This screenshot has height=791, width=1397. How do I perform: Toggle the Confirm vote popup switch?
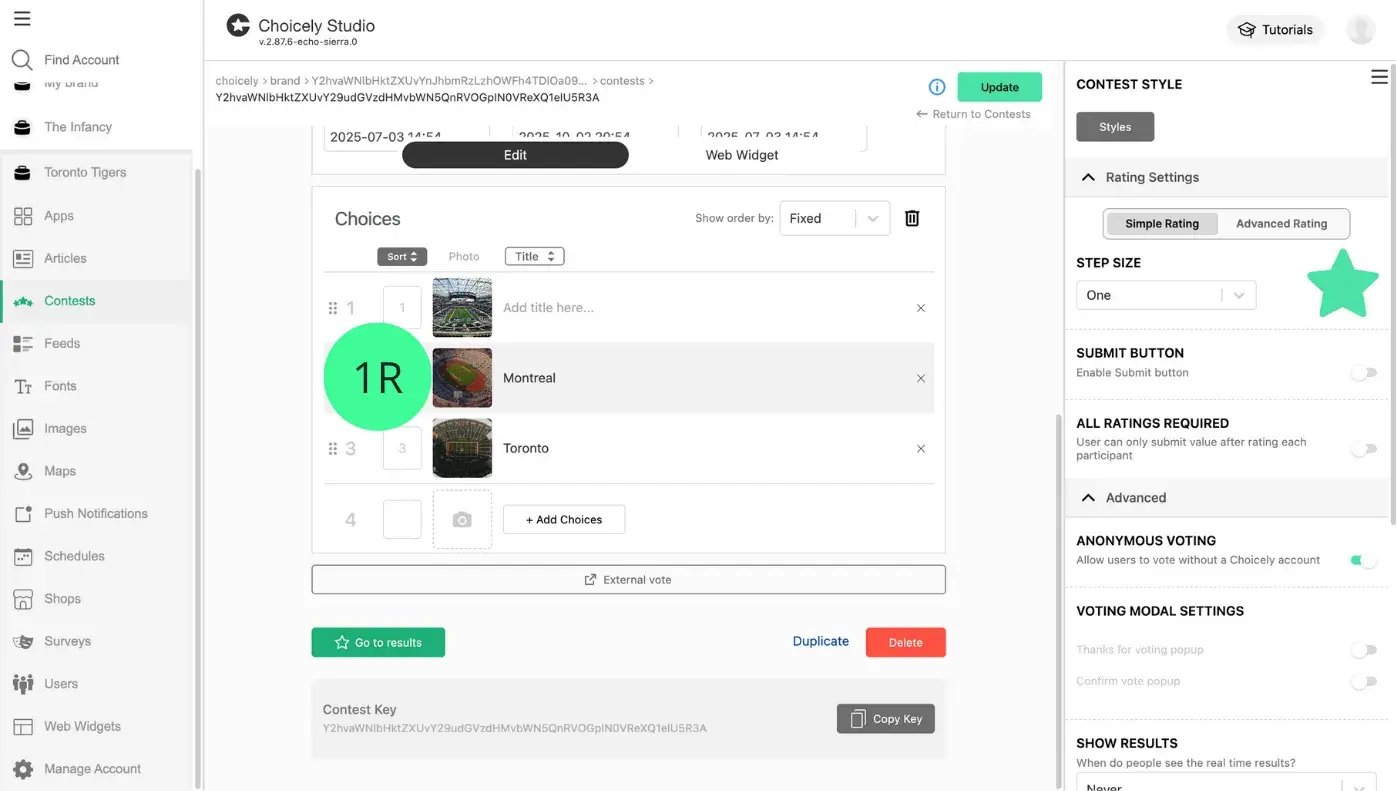(1364, 682)
